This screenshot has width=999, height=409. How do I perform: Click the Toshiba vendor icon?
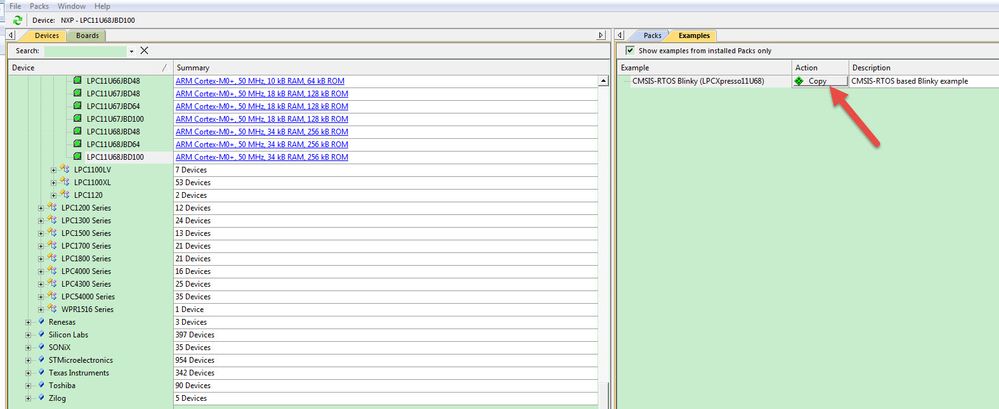[x=41, y=385]
